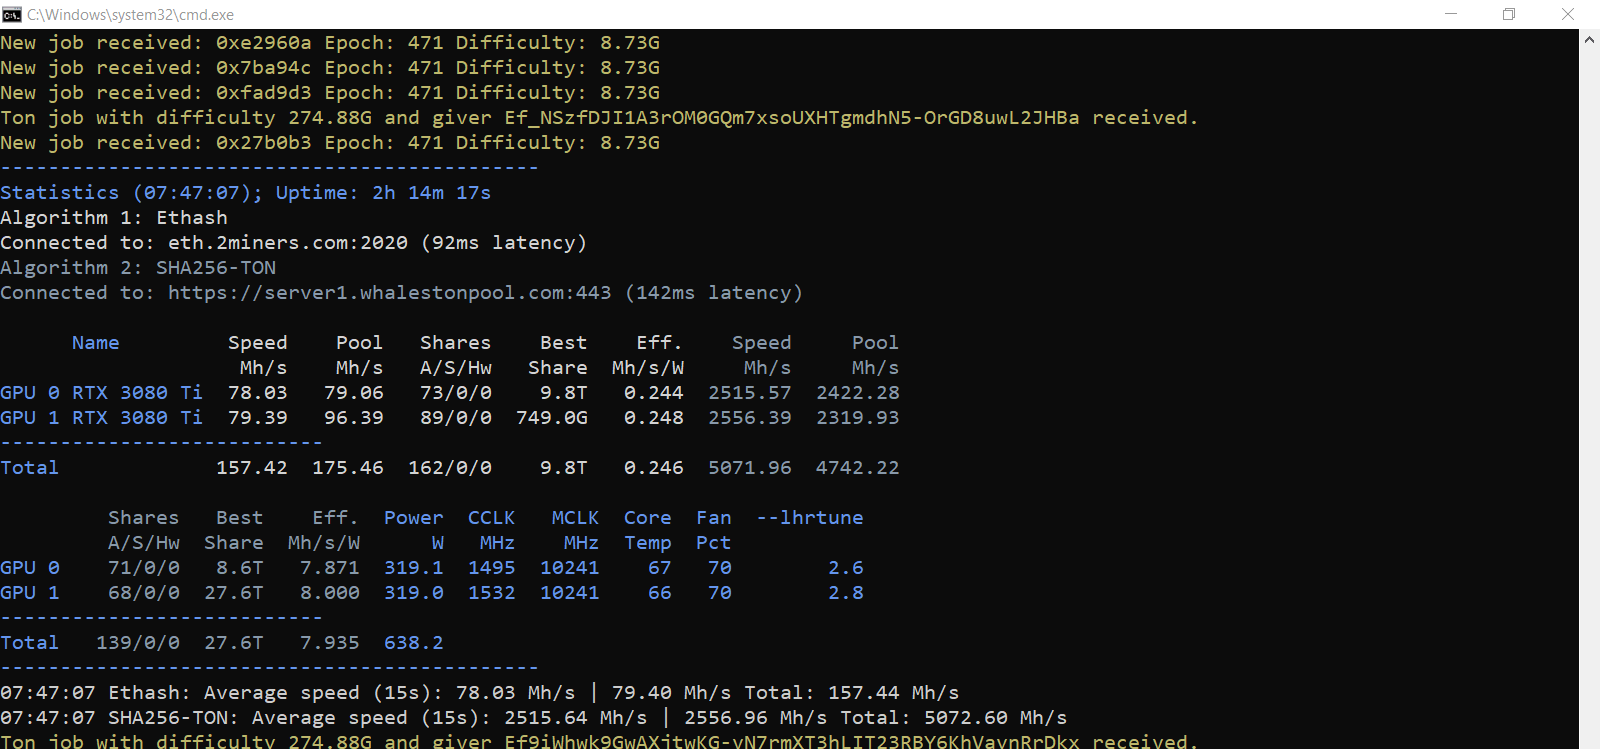Screen dimensions: 1600x749
Task: Click the server1.whalestonpool.com URL
Action: tap(389, 293)
